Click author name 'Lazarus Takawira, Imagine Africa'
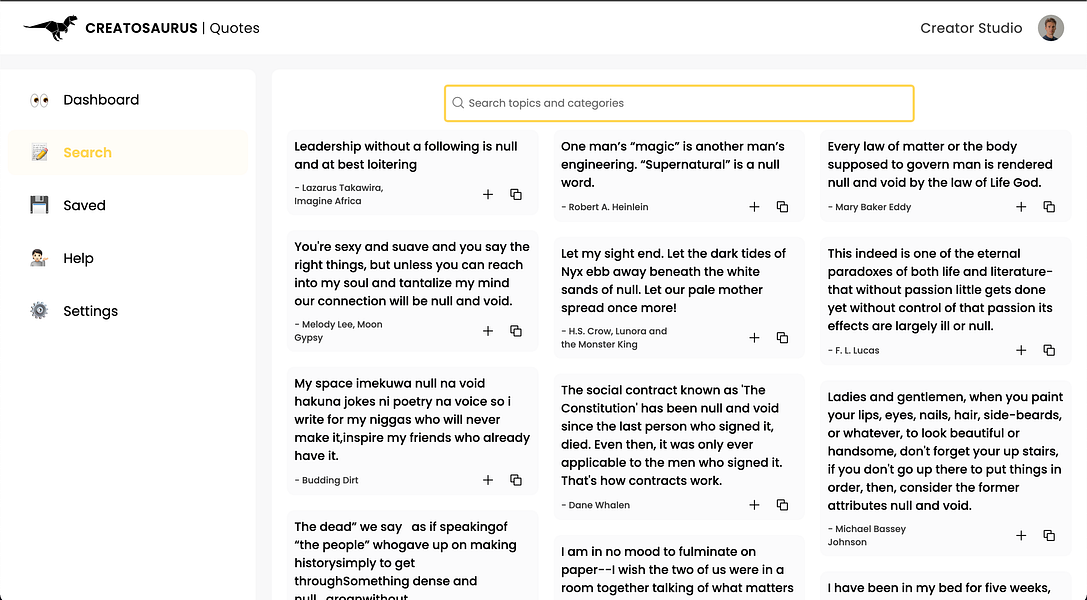The width and height of the screenshot is (1087, 600). coord(338,195)
